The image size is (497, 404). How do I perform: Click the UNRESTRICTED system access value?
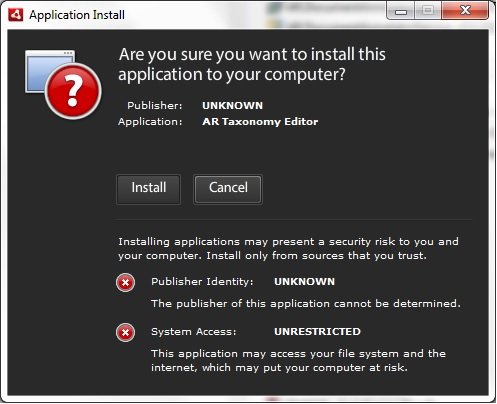(317, 332)
